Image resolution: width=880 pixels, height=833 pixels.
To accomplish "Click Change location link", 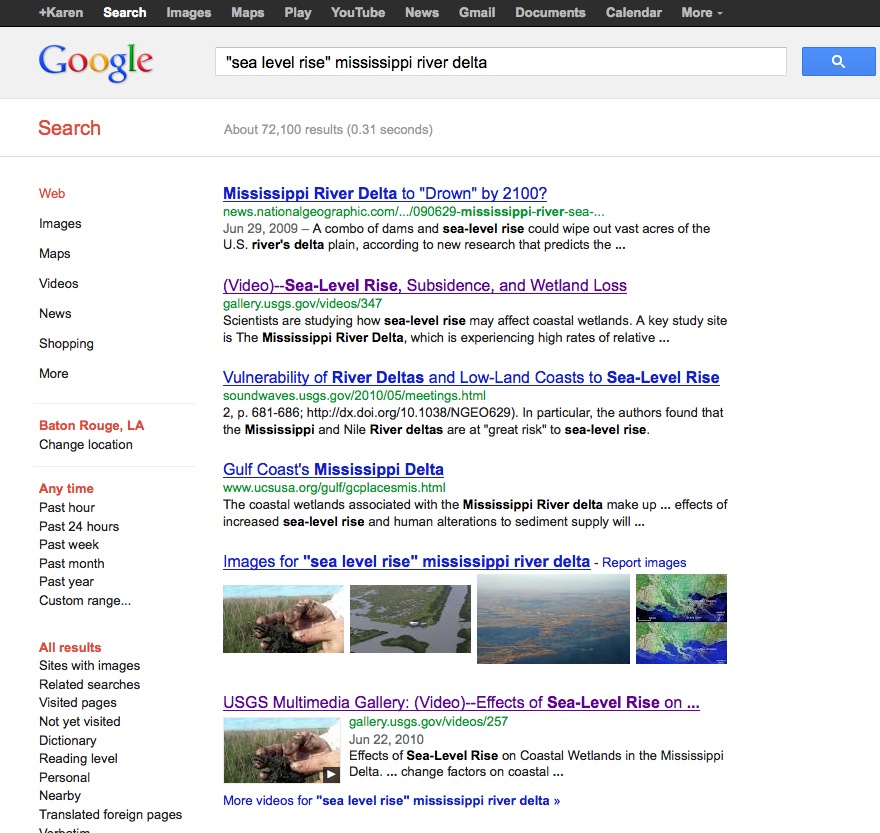I will coord(86,445).
